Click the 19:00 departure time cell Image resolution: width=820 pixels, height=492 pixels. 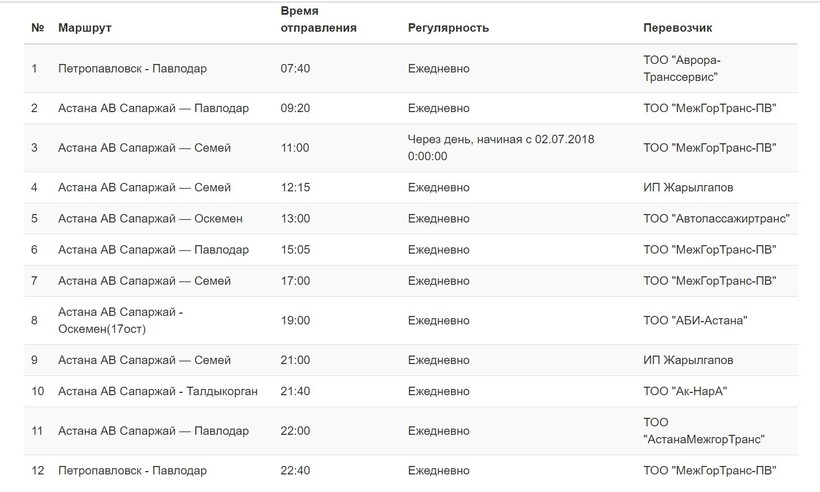click(x=296, y=320)
